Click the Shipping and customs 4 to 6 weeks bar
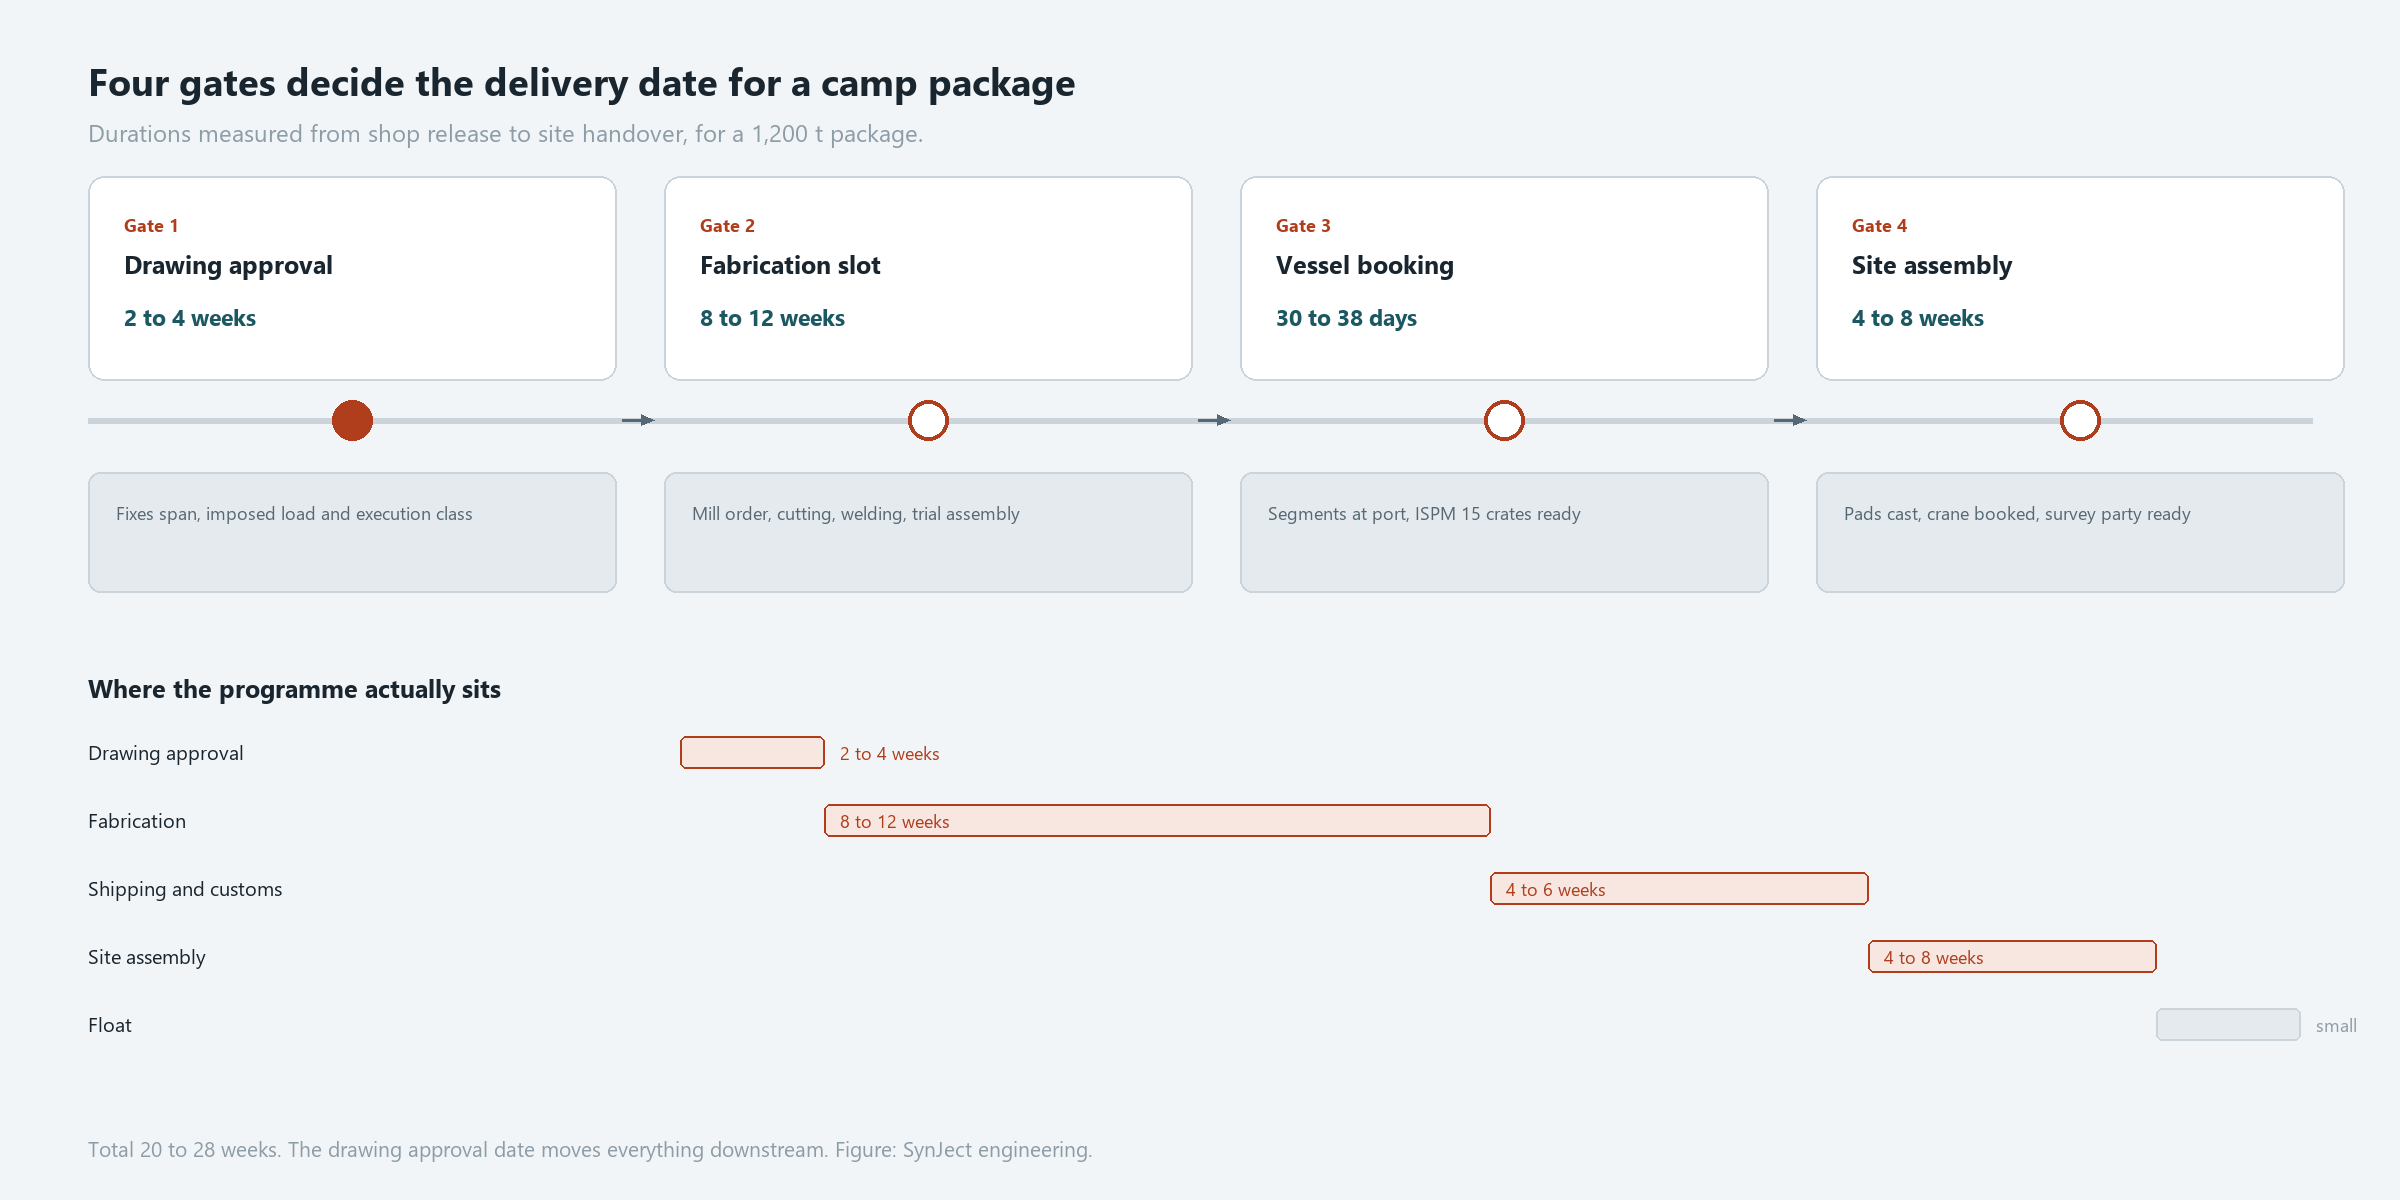This screenshot has height=1200, width=2400. pyautogui.click(x=1679, y=889)
